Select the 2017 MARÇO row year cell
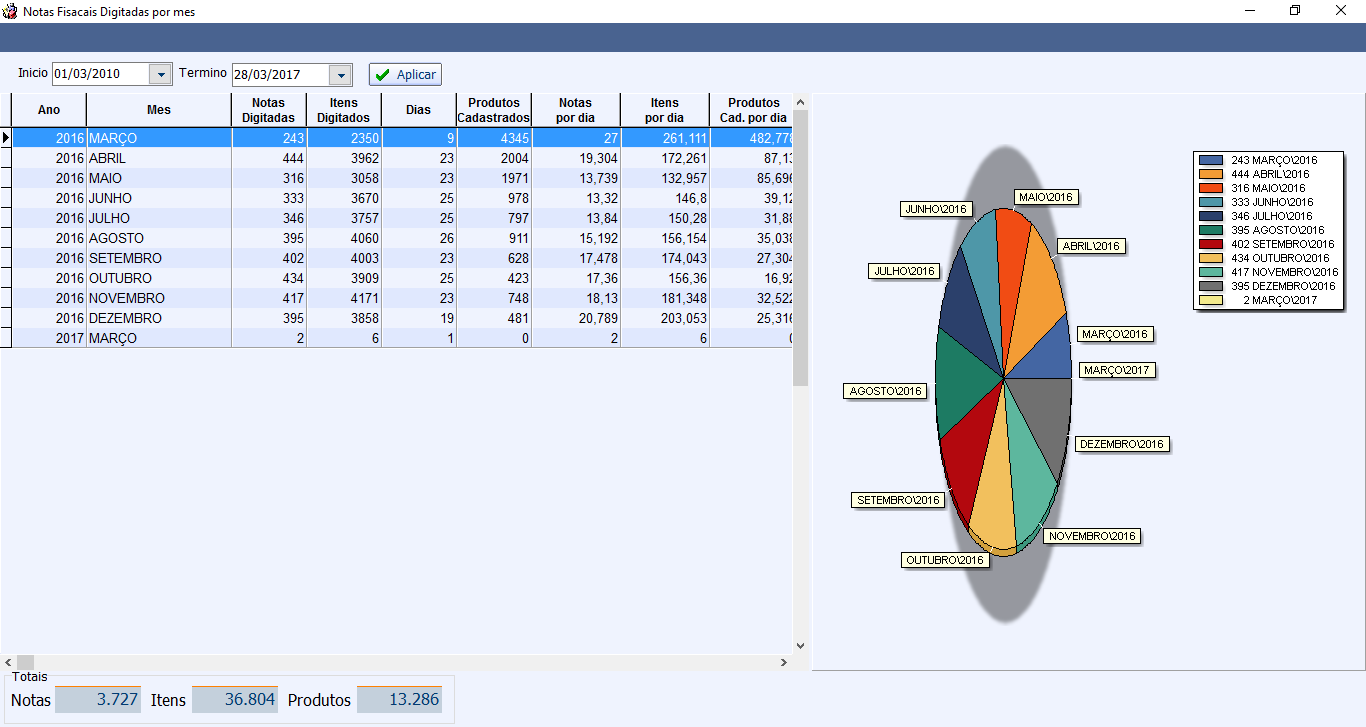The height and width of the screenshot is (727, 1366). 49,338
